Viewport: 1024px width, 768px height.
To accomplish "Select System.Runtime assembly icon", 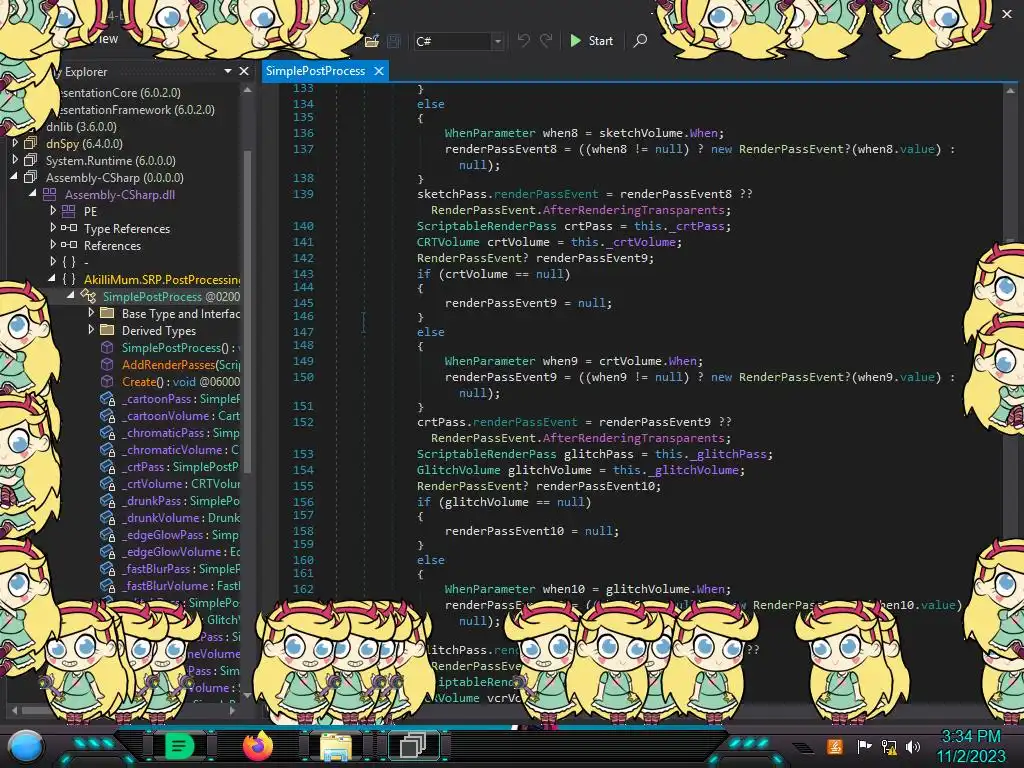I will (x=30, y=160).
